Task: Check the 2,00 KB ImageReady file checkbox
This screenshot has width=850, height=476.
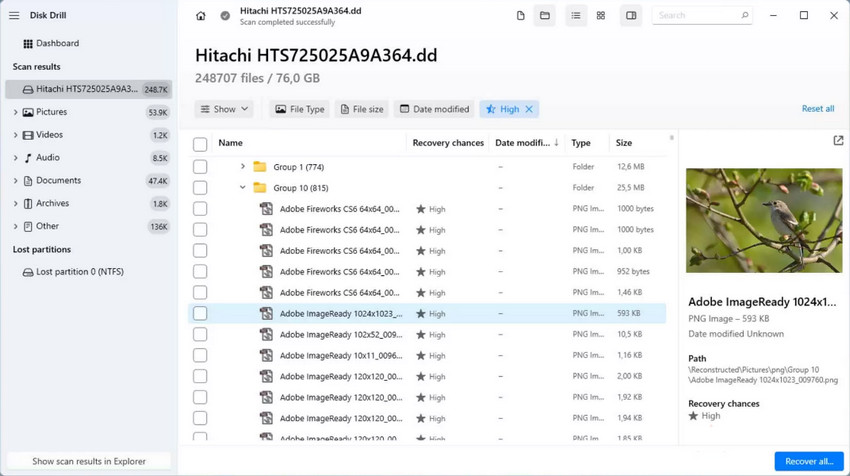Action: pyautogui.click(x=200, y=376)
